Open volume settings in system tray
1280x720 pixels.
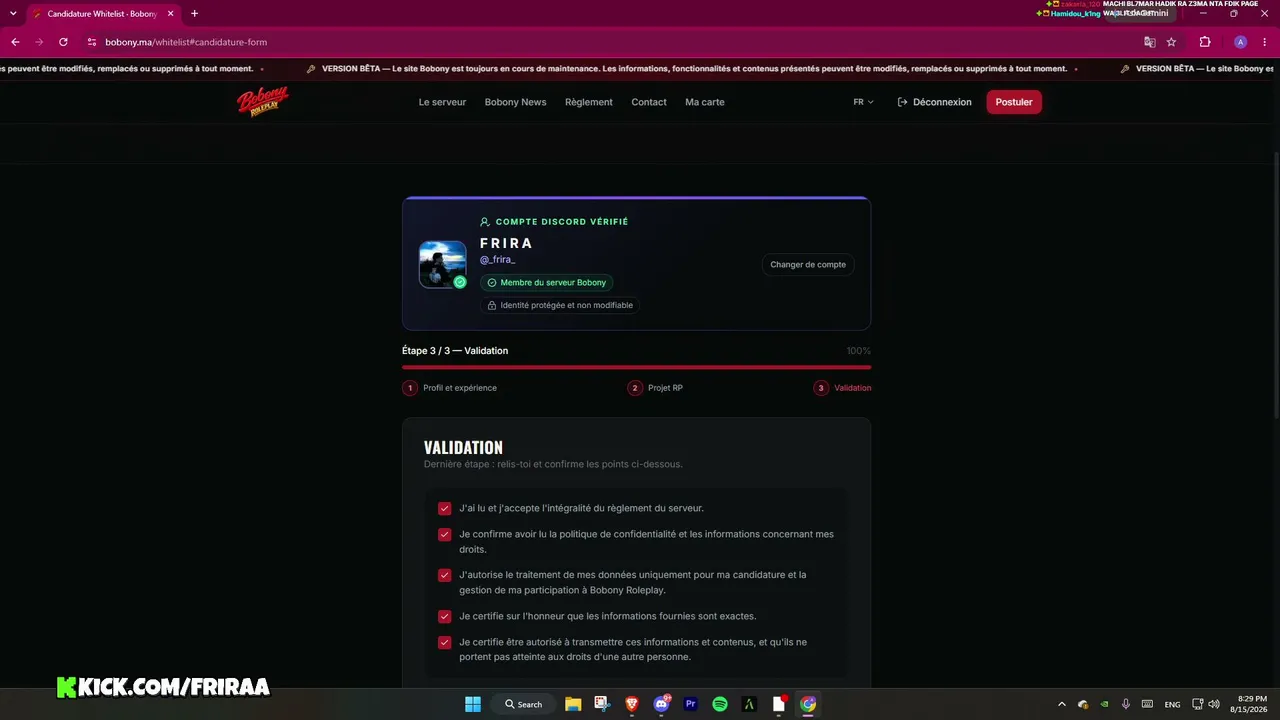1214,704
